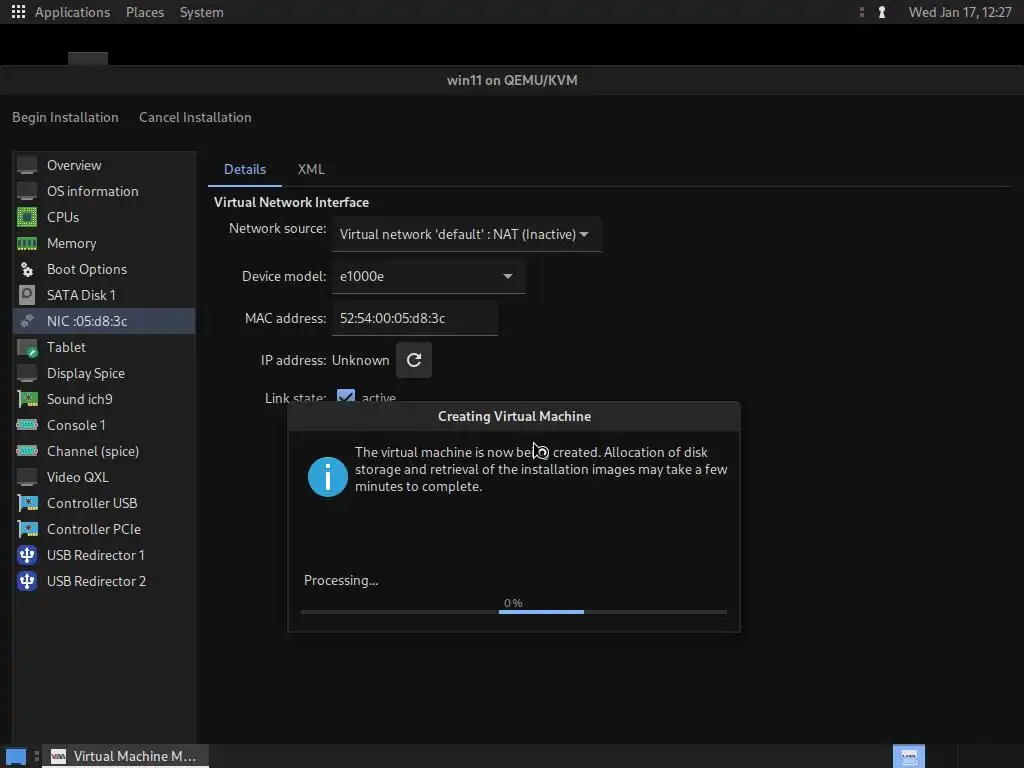Screen dimensions: 1024x768
Task: Select the USB Redirector 1 icon
Action: [27, 555]
